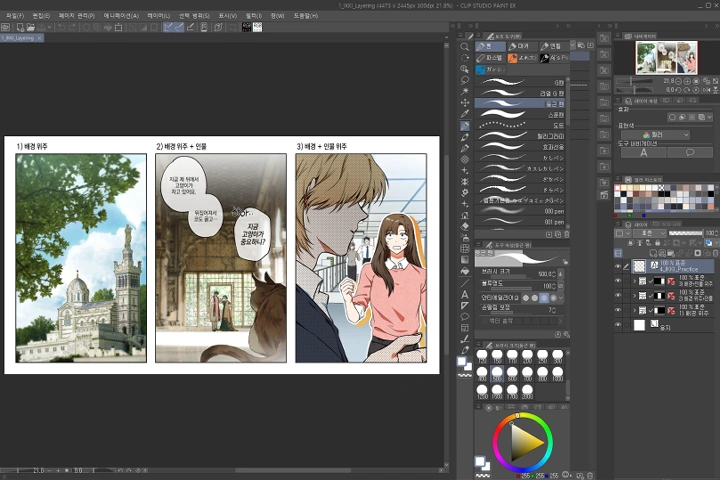This screenshot has width=720, height=481.
Task: Expand the 1) 배경 위주 folder
Action: pos(635,310)
